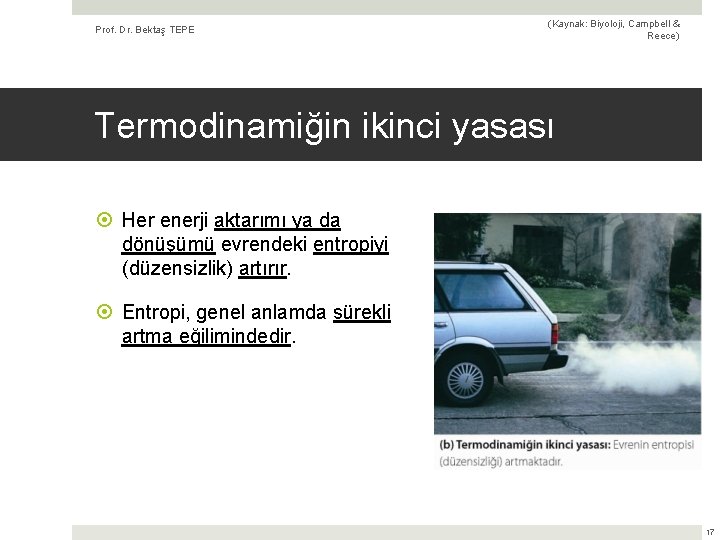Click the source text 'Kaynak: Biyoloji, Campbell & Reece'
The height and width of the screenshot is (540, 720).
pyautogui.click(x=614, y=30)
